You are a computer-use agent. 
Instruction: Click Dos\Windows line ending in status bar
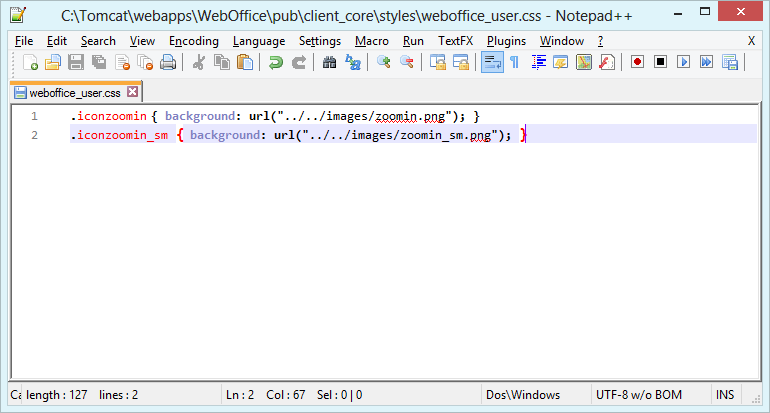(x=523, y=395)
